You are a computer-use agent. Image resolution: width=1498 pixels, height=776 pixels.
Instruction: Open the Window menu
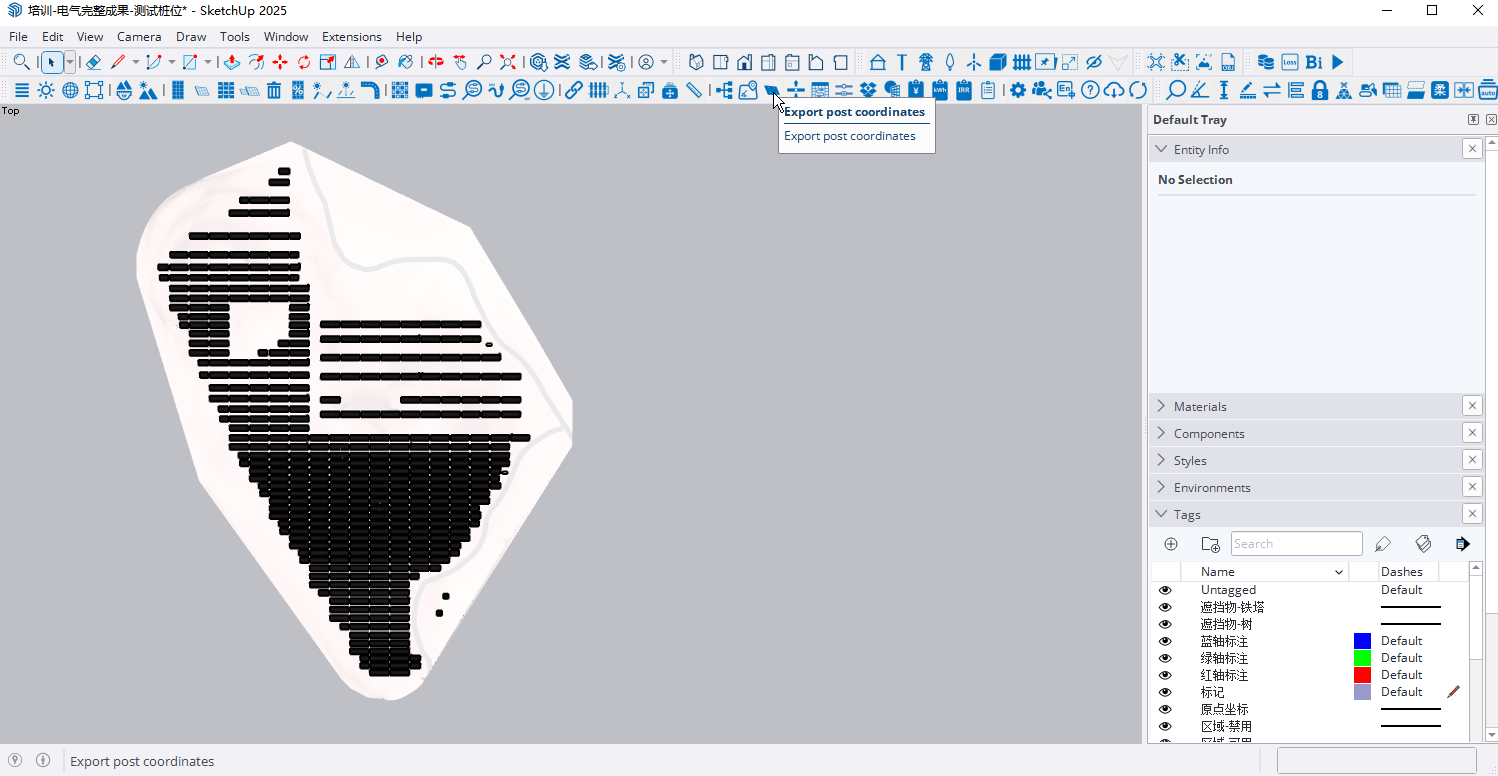[286, 36]
